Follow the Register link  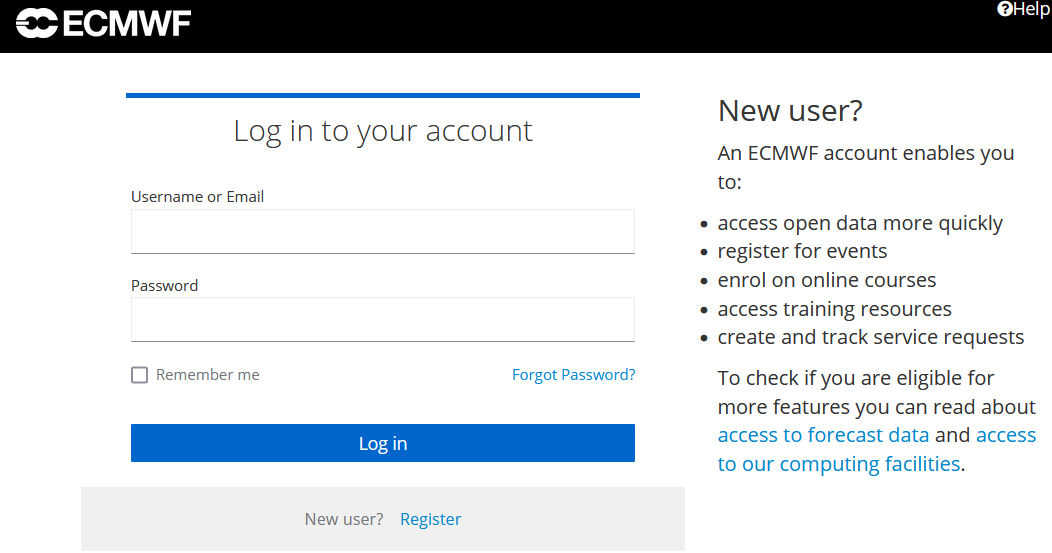pyautogui.click(x=430, y=519)
